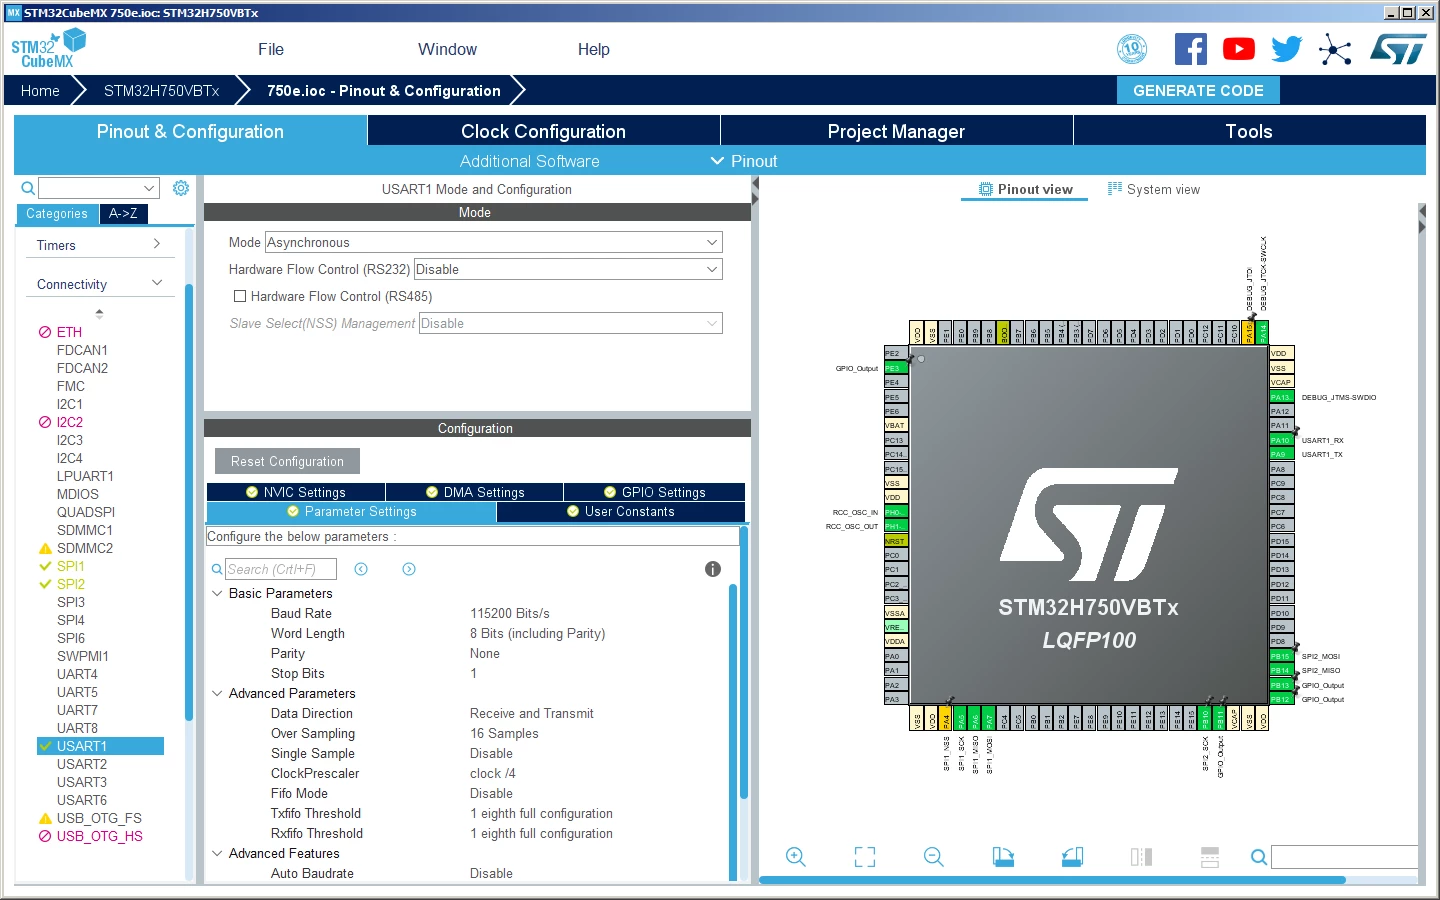Open the User Constants tab
The height and width of the screenshot is (900, 1440).
pos(621,511)
